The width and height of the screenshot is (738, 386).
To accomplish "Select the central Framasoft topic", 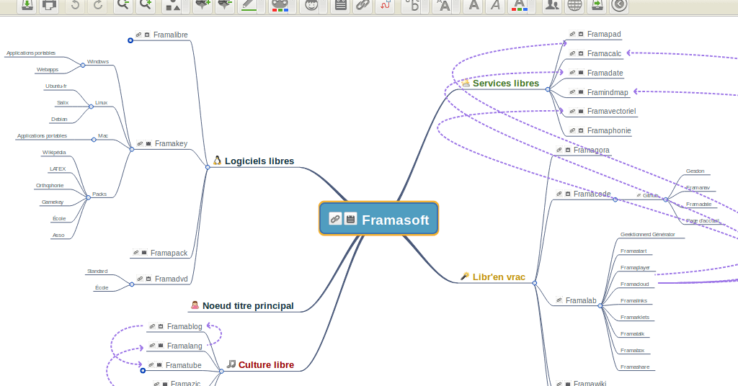I will click(x=379, y=219).
